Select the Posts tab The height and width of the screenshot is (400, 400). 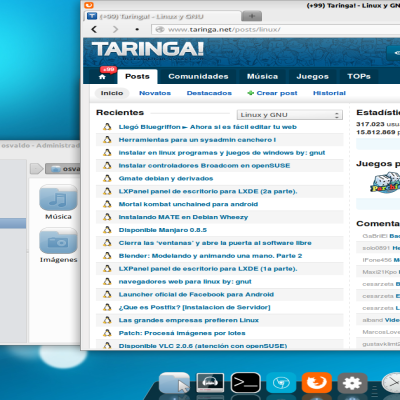click(137, 76)
